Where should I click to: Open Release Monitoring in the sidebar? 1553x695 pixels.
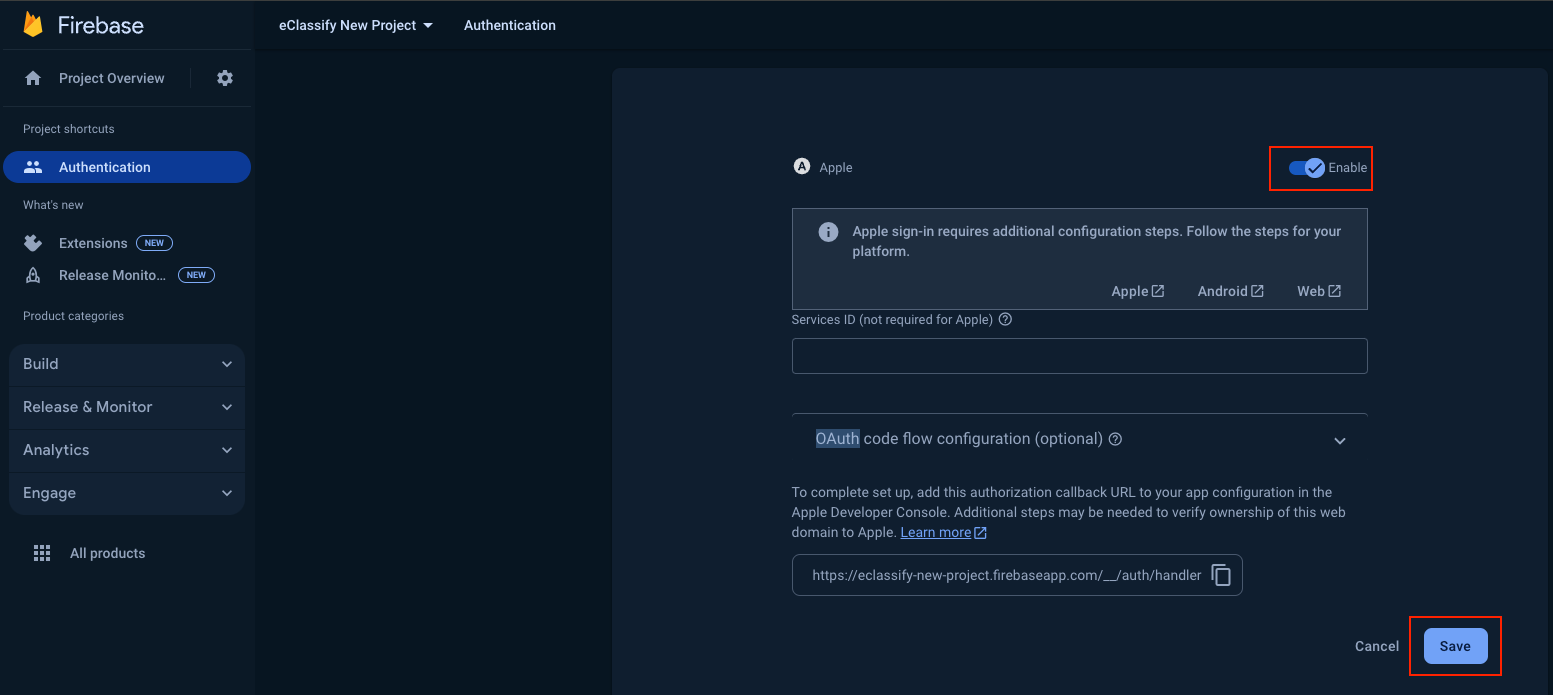point(112,275)
